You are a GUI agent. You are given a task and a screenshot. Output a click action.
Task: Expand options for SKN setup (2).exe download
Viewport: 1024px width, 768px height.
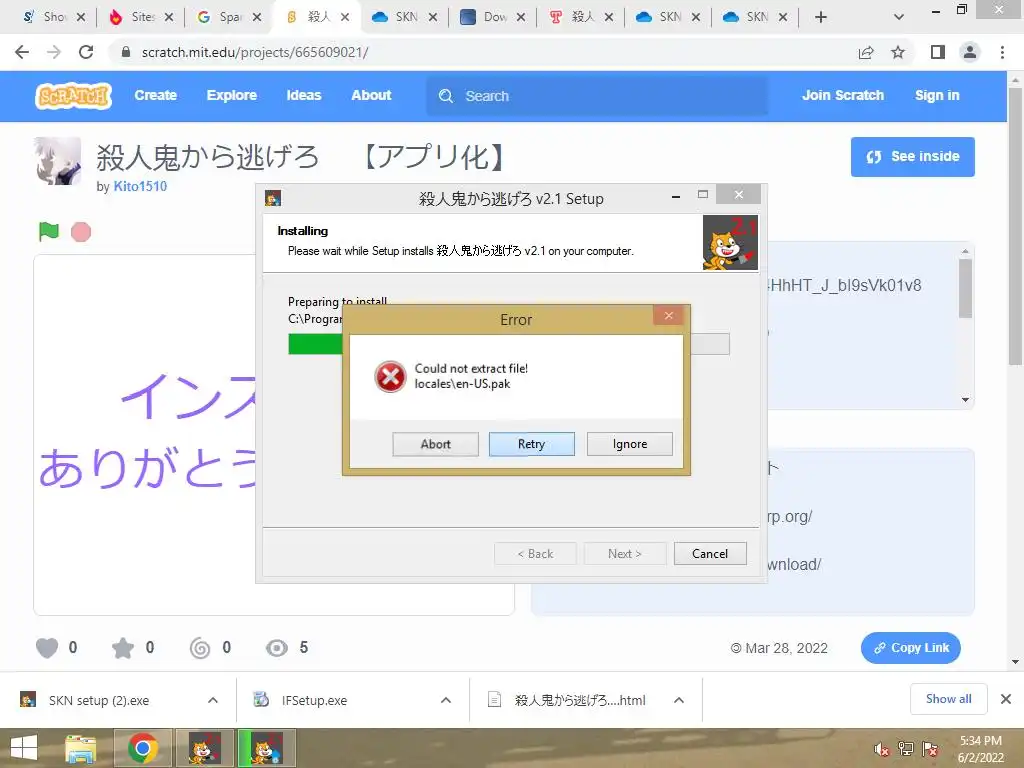pos(213,700)
